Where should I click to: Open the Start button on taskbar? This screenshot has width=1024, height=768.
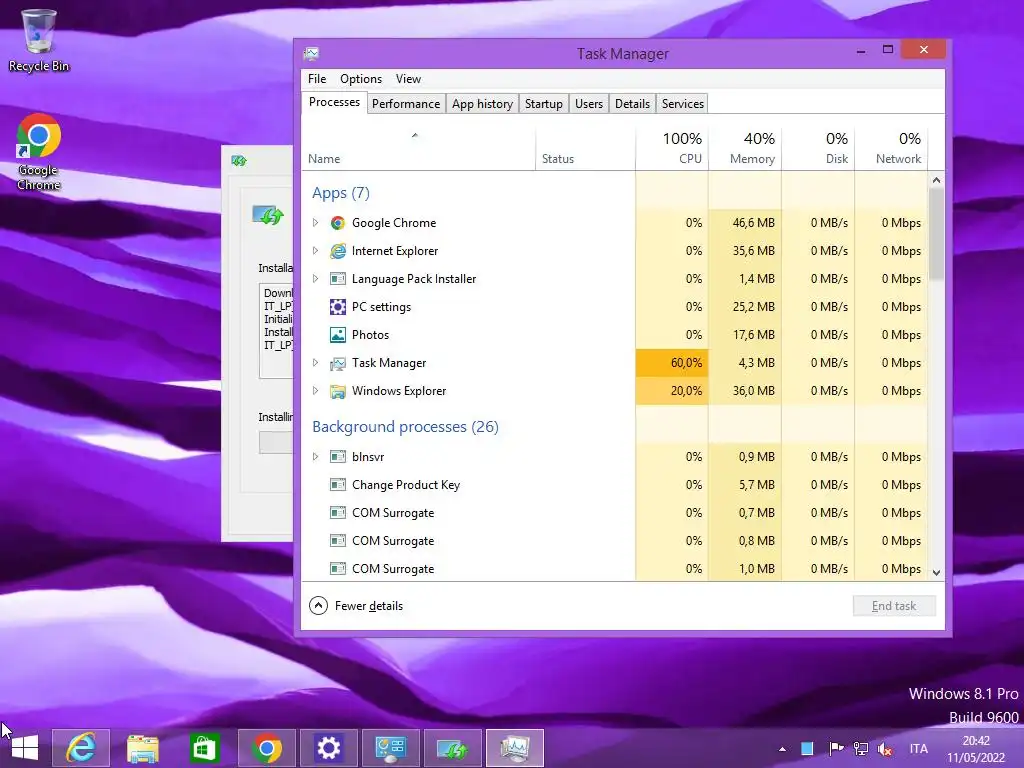[x=25, y=748]
